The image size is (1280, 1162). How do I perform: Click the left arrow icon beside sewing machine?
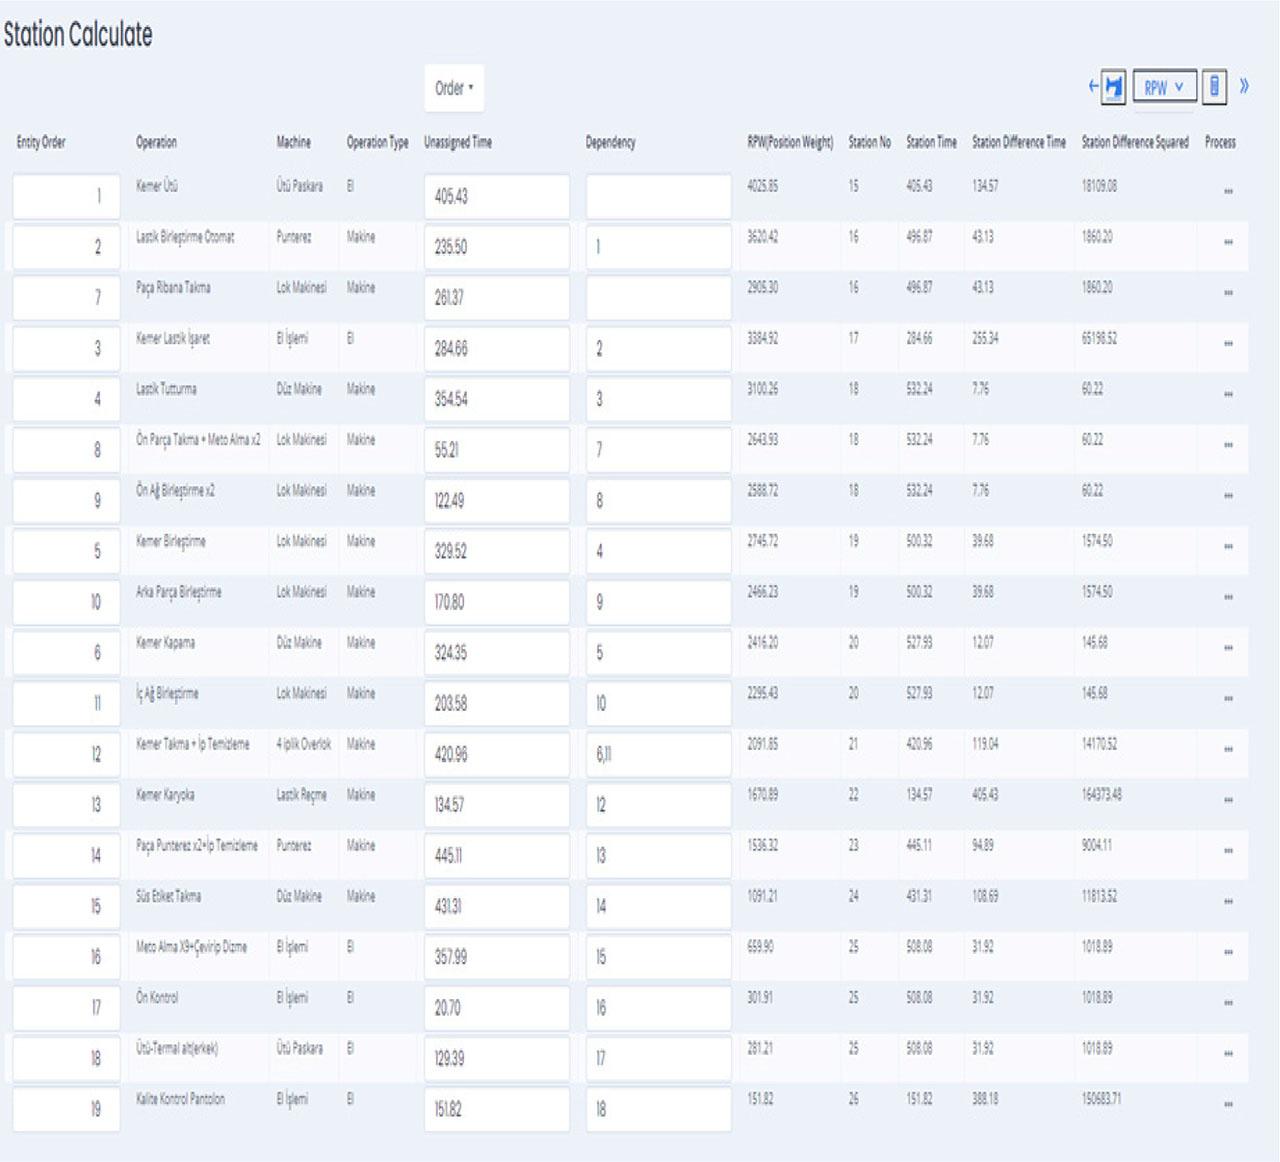coord(1093,86)
